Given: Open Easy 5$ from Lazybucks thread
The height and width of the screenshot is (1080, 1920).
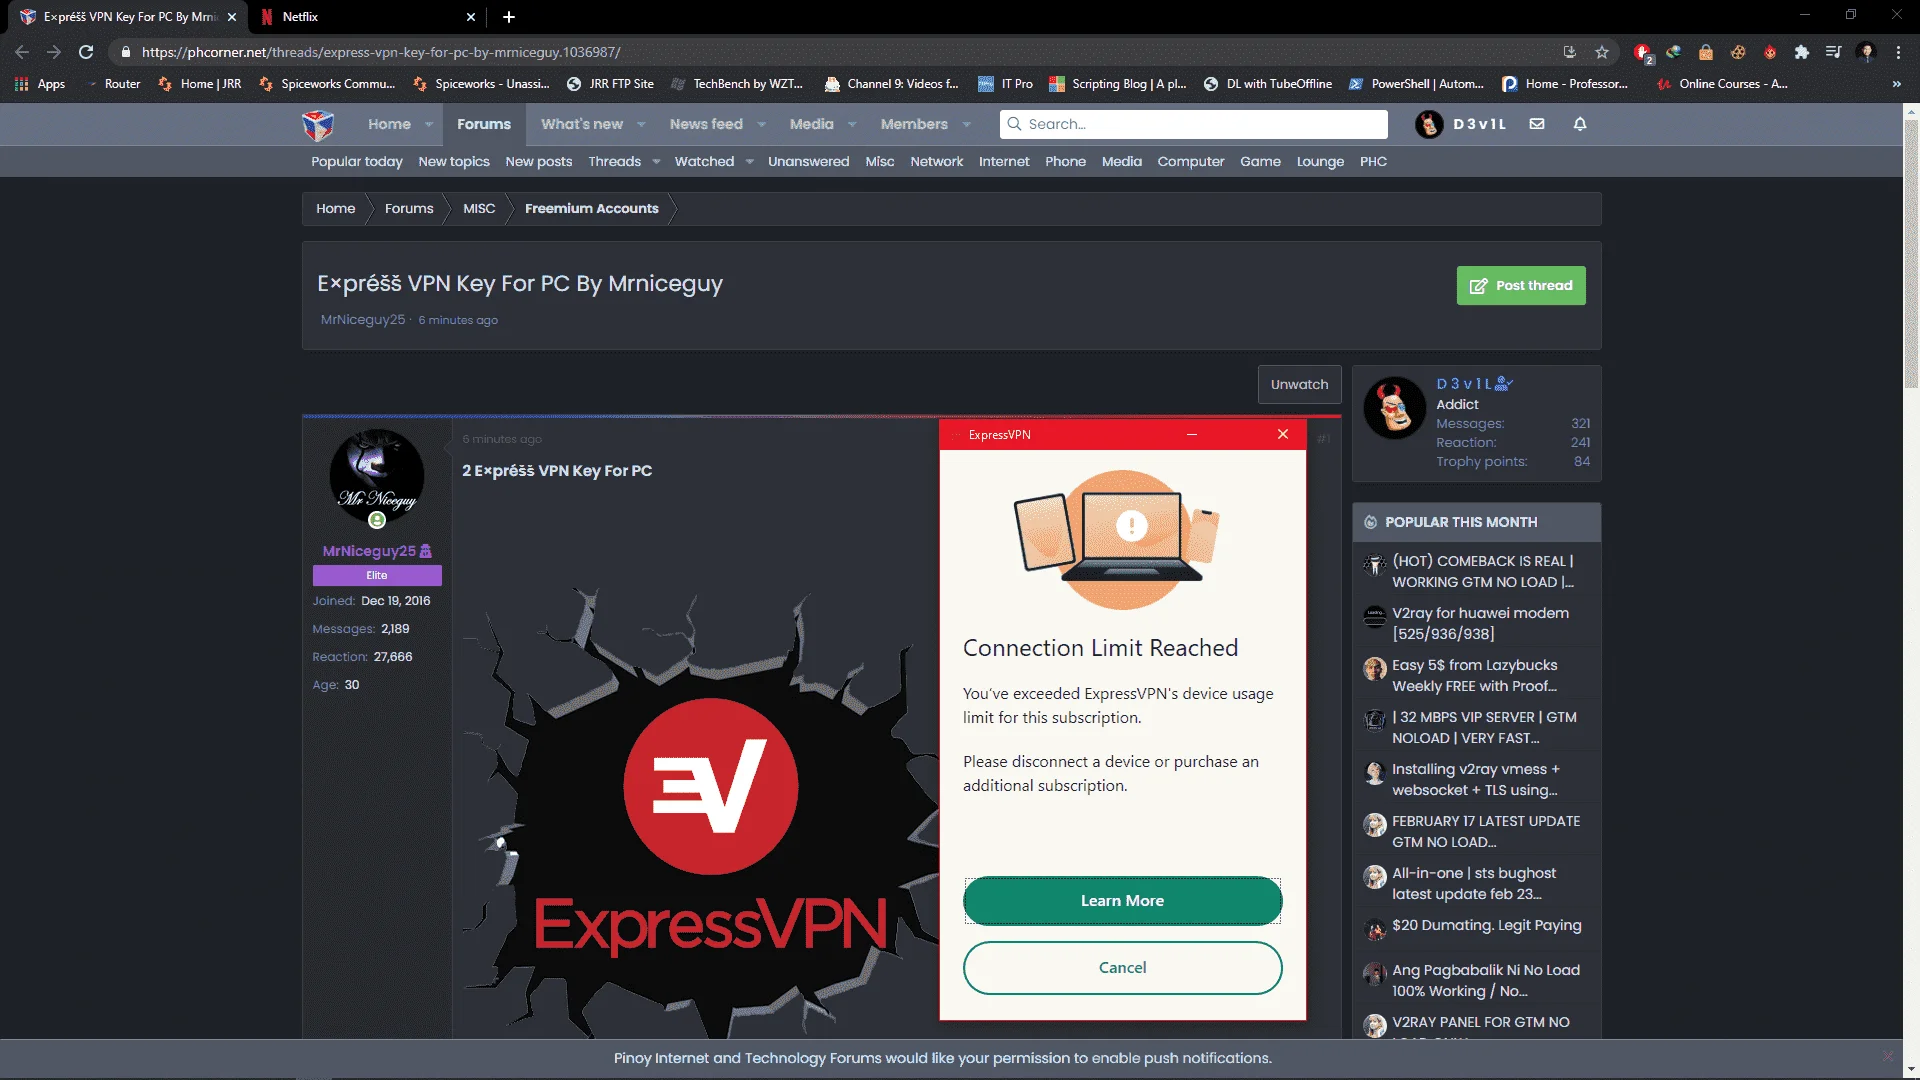Looking at the screenshot, I should pos(1475,675).
